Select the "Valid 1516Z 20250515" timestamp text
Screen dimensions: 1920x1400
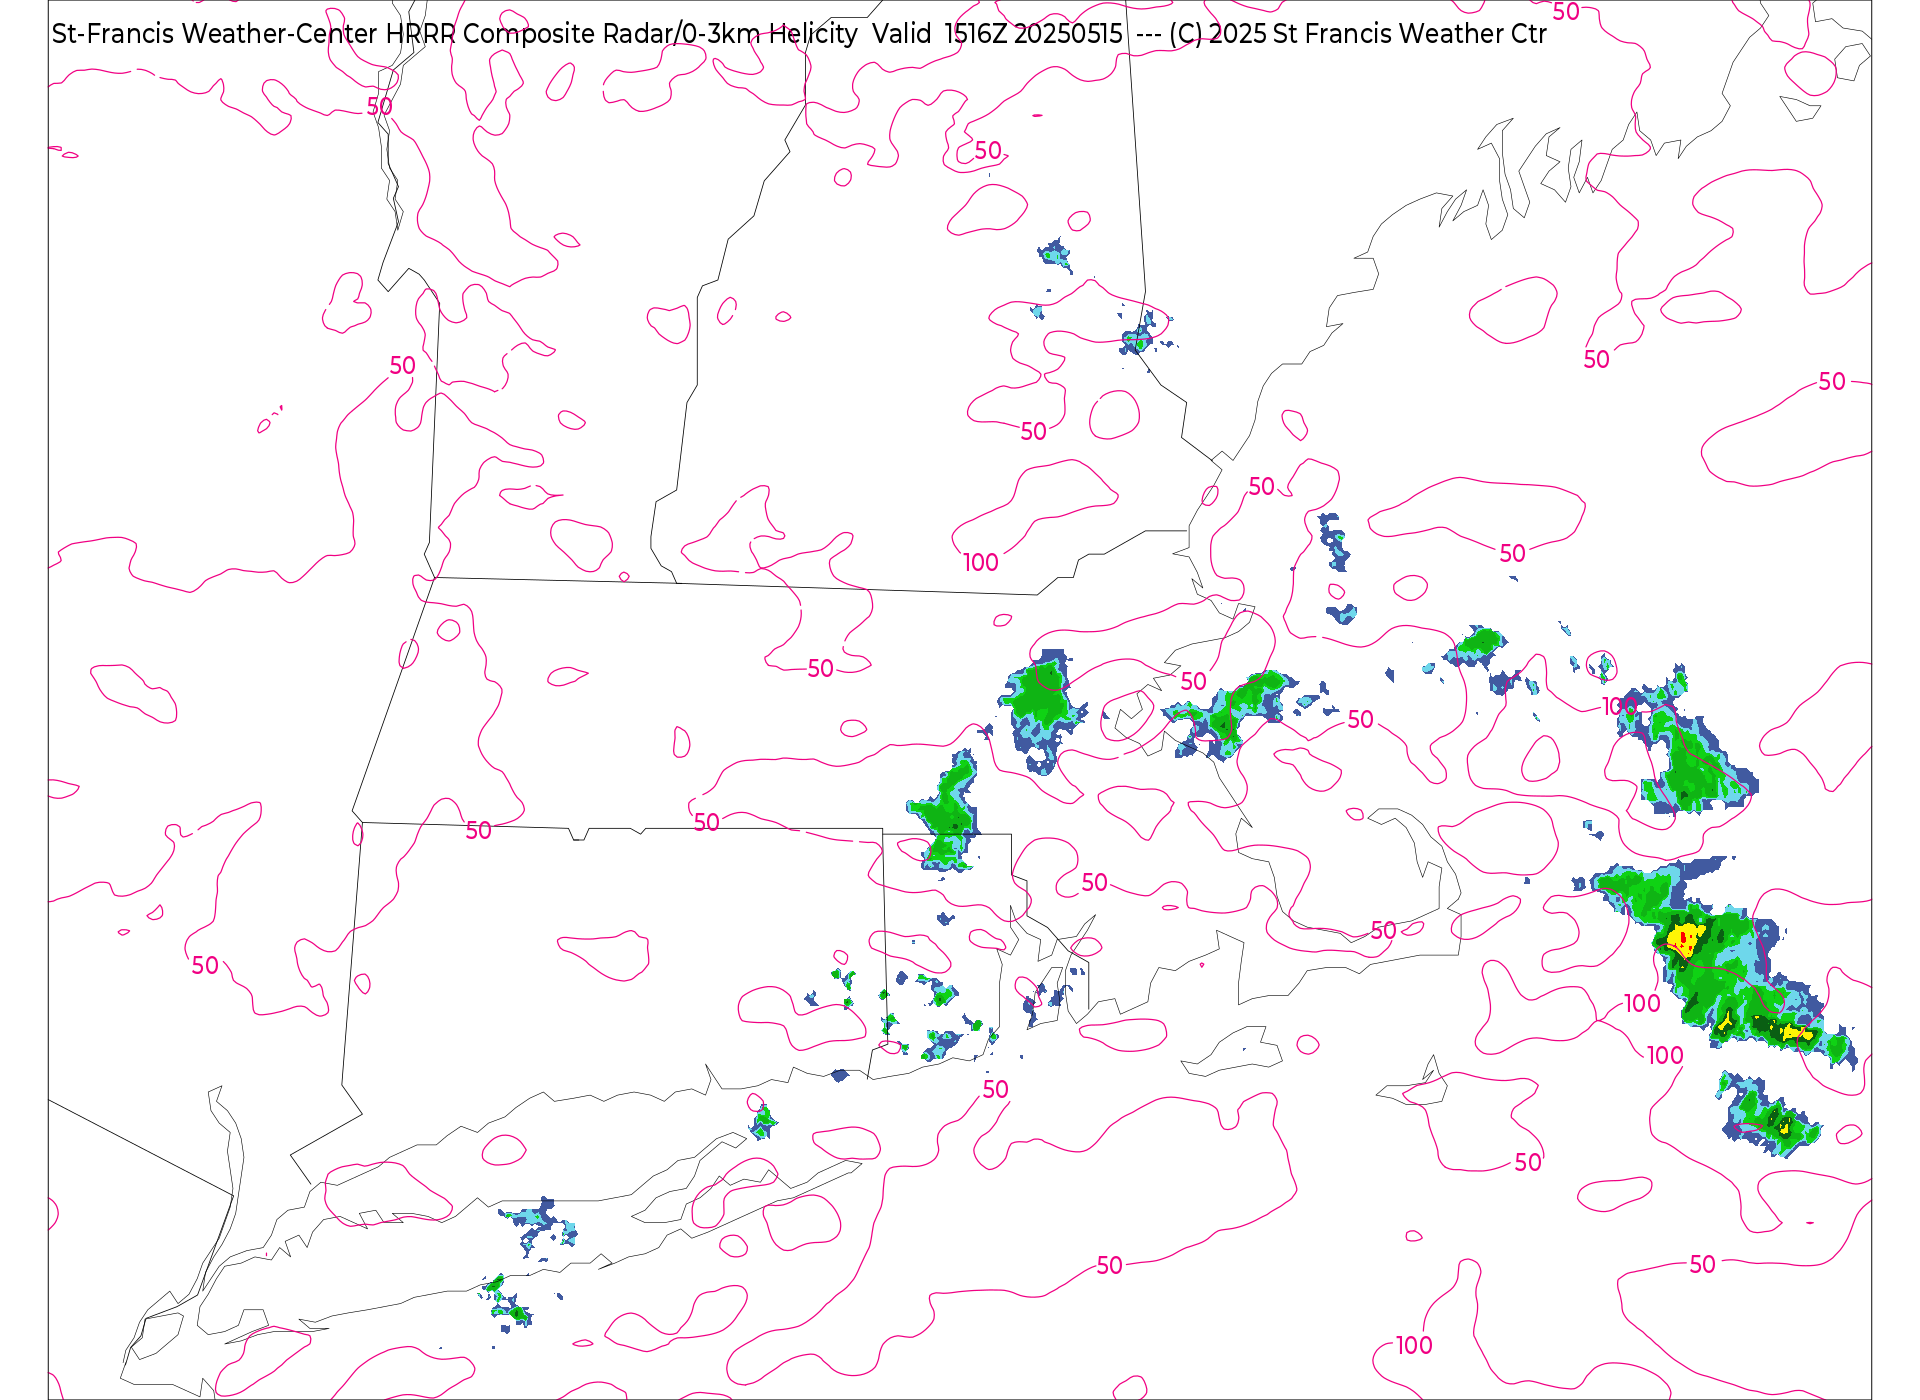click(x=997, y=34)
